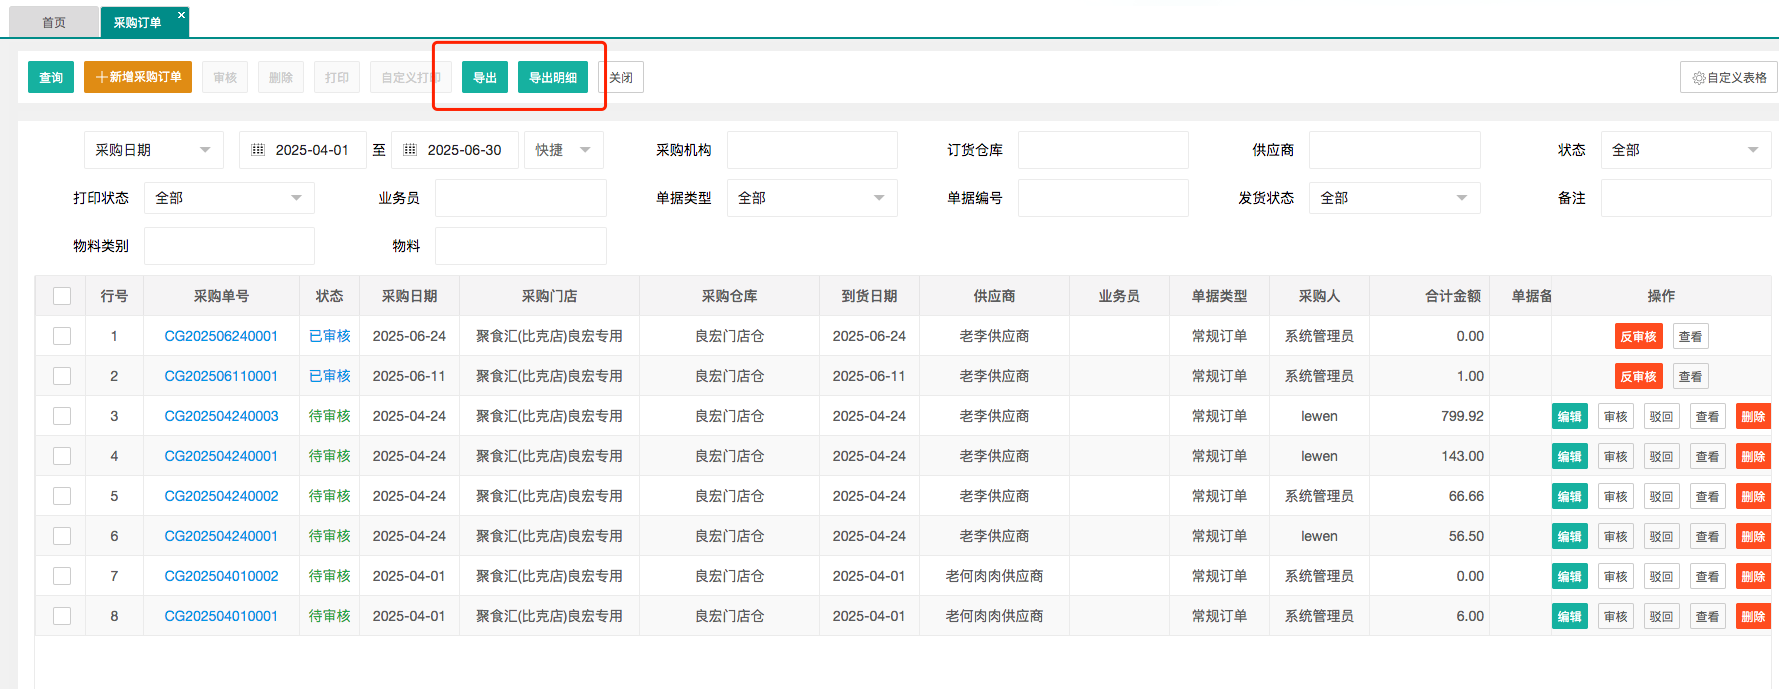Switch to the 首页 tab
Viewport: 1779px width, 689px height.
54,22
